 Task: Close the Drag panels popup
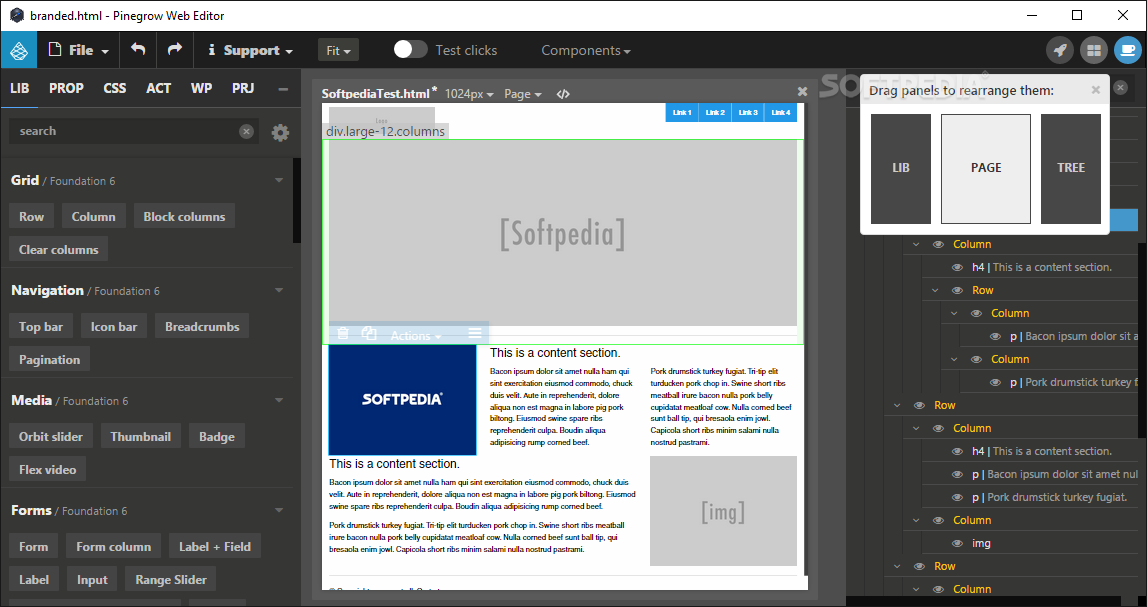pos(1096,90)
